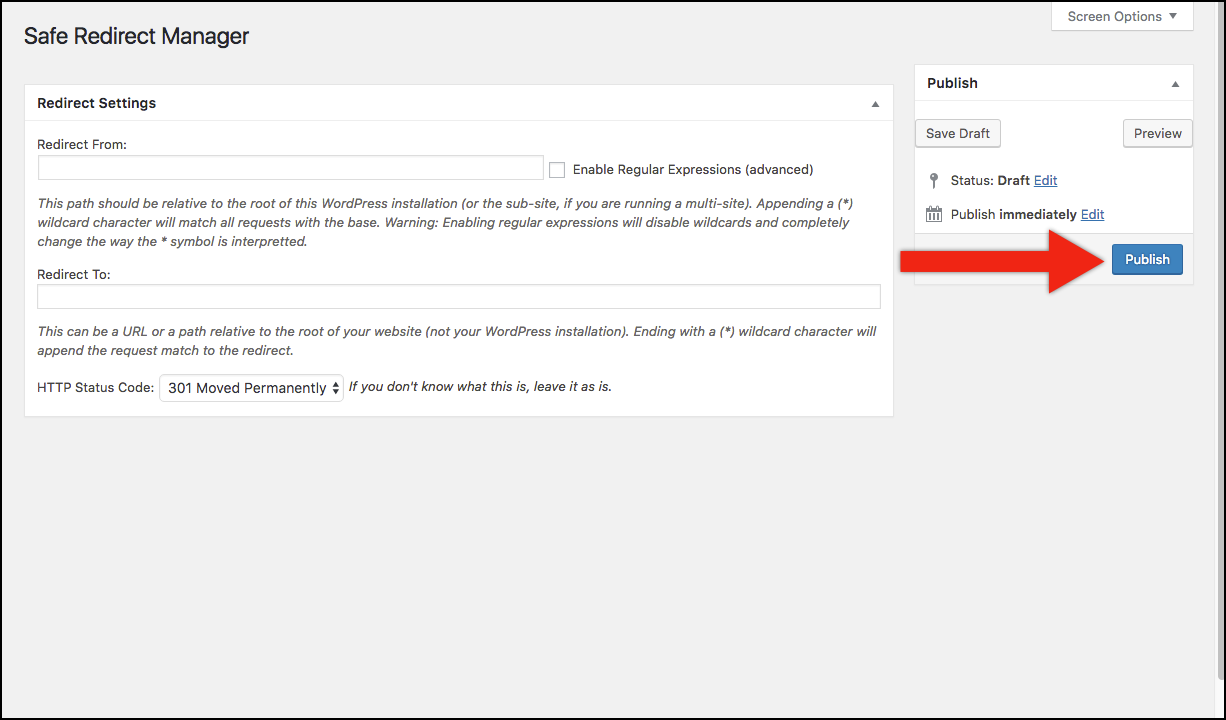Screen dimensions: 1226x720
Task: Click the Redirect Settings panel title
Action: click(x=96, y=103)
